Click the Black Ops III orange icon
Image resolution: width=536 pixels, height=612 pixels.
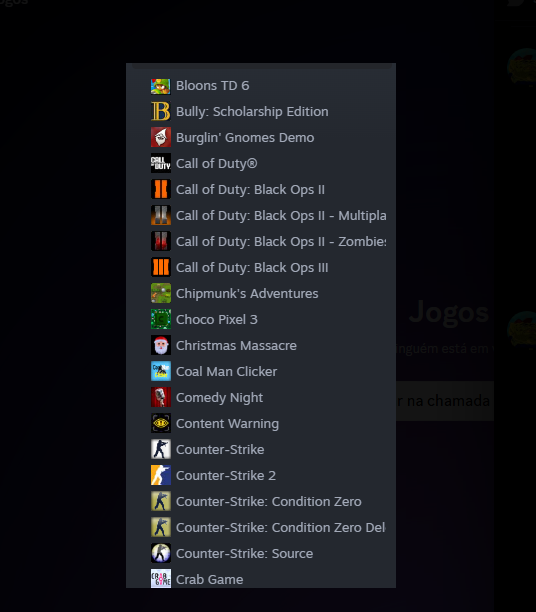[x=161, y=267]
